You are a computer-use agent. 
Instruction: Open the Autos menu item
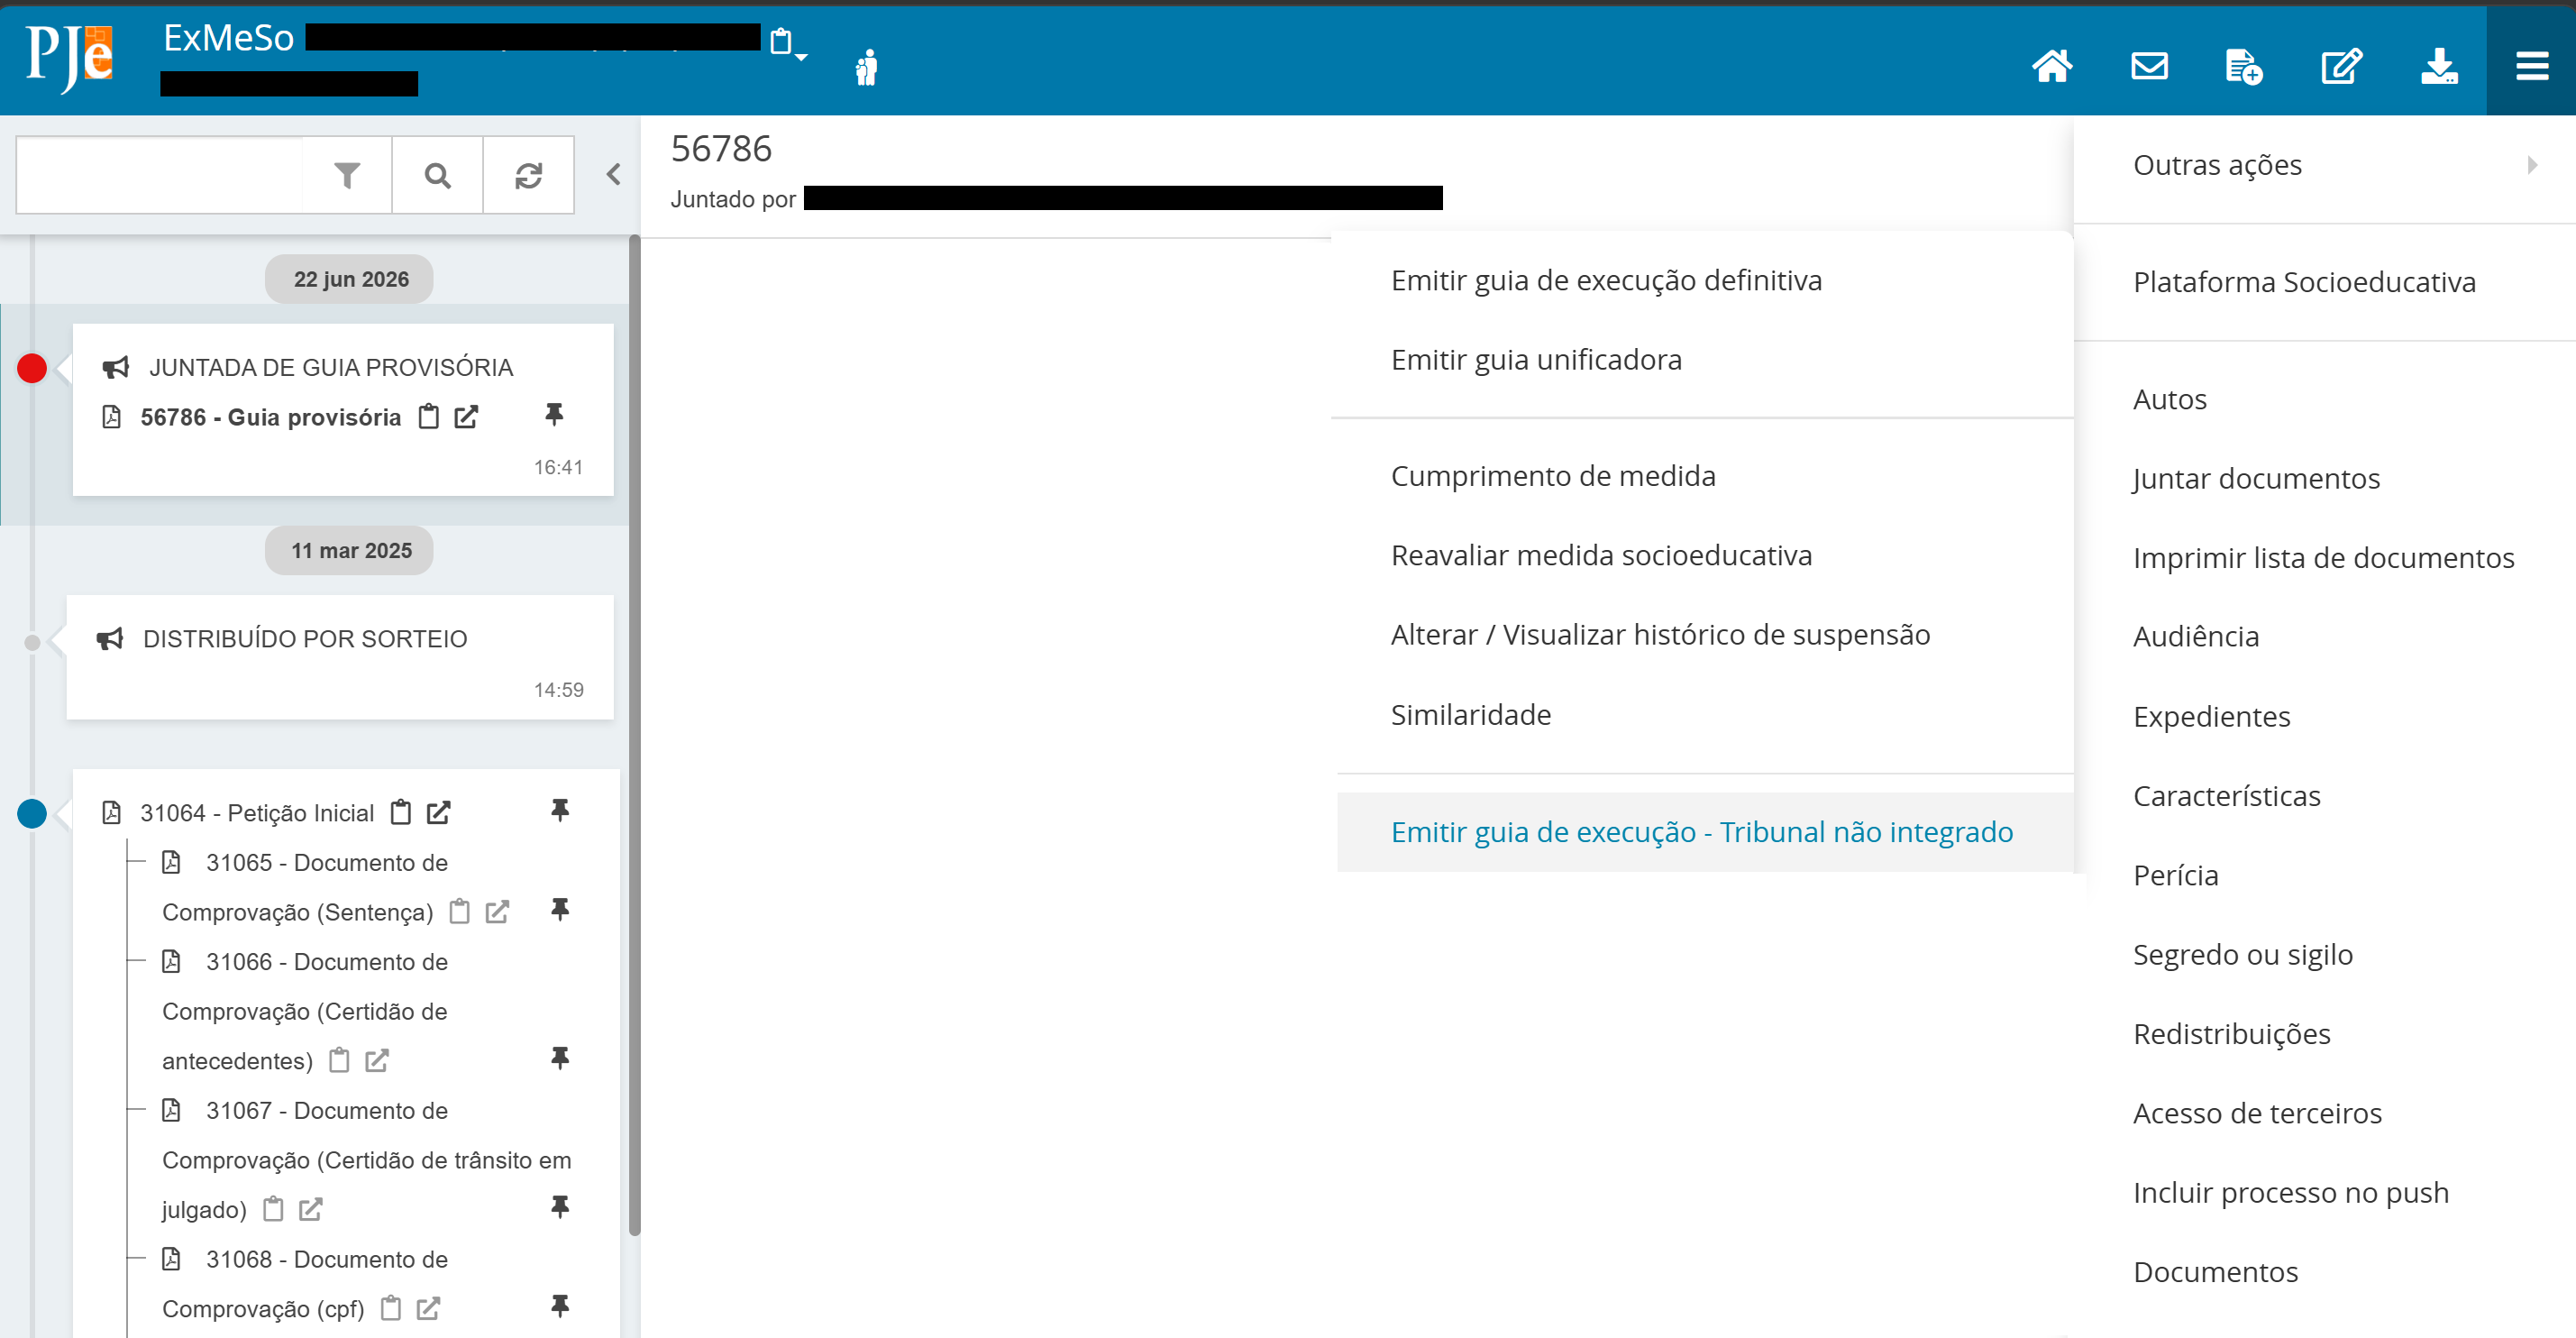point(2169,400)
